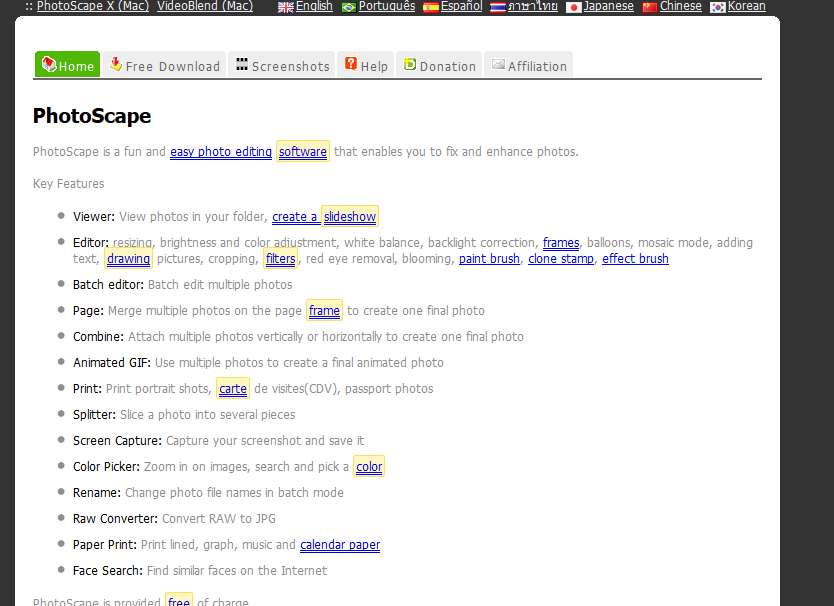834x606 pixels.
Task: Switch language to English
Action: coord(314,6)
